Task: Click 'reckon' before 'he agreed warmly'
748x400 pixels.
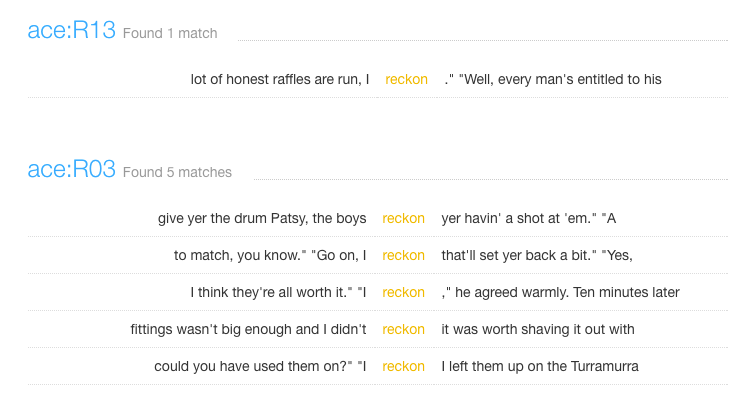Action: point(404,292)
